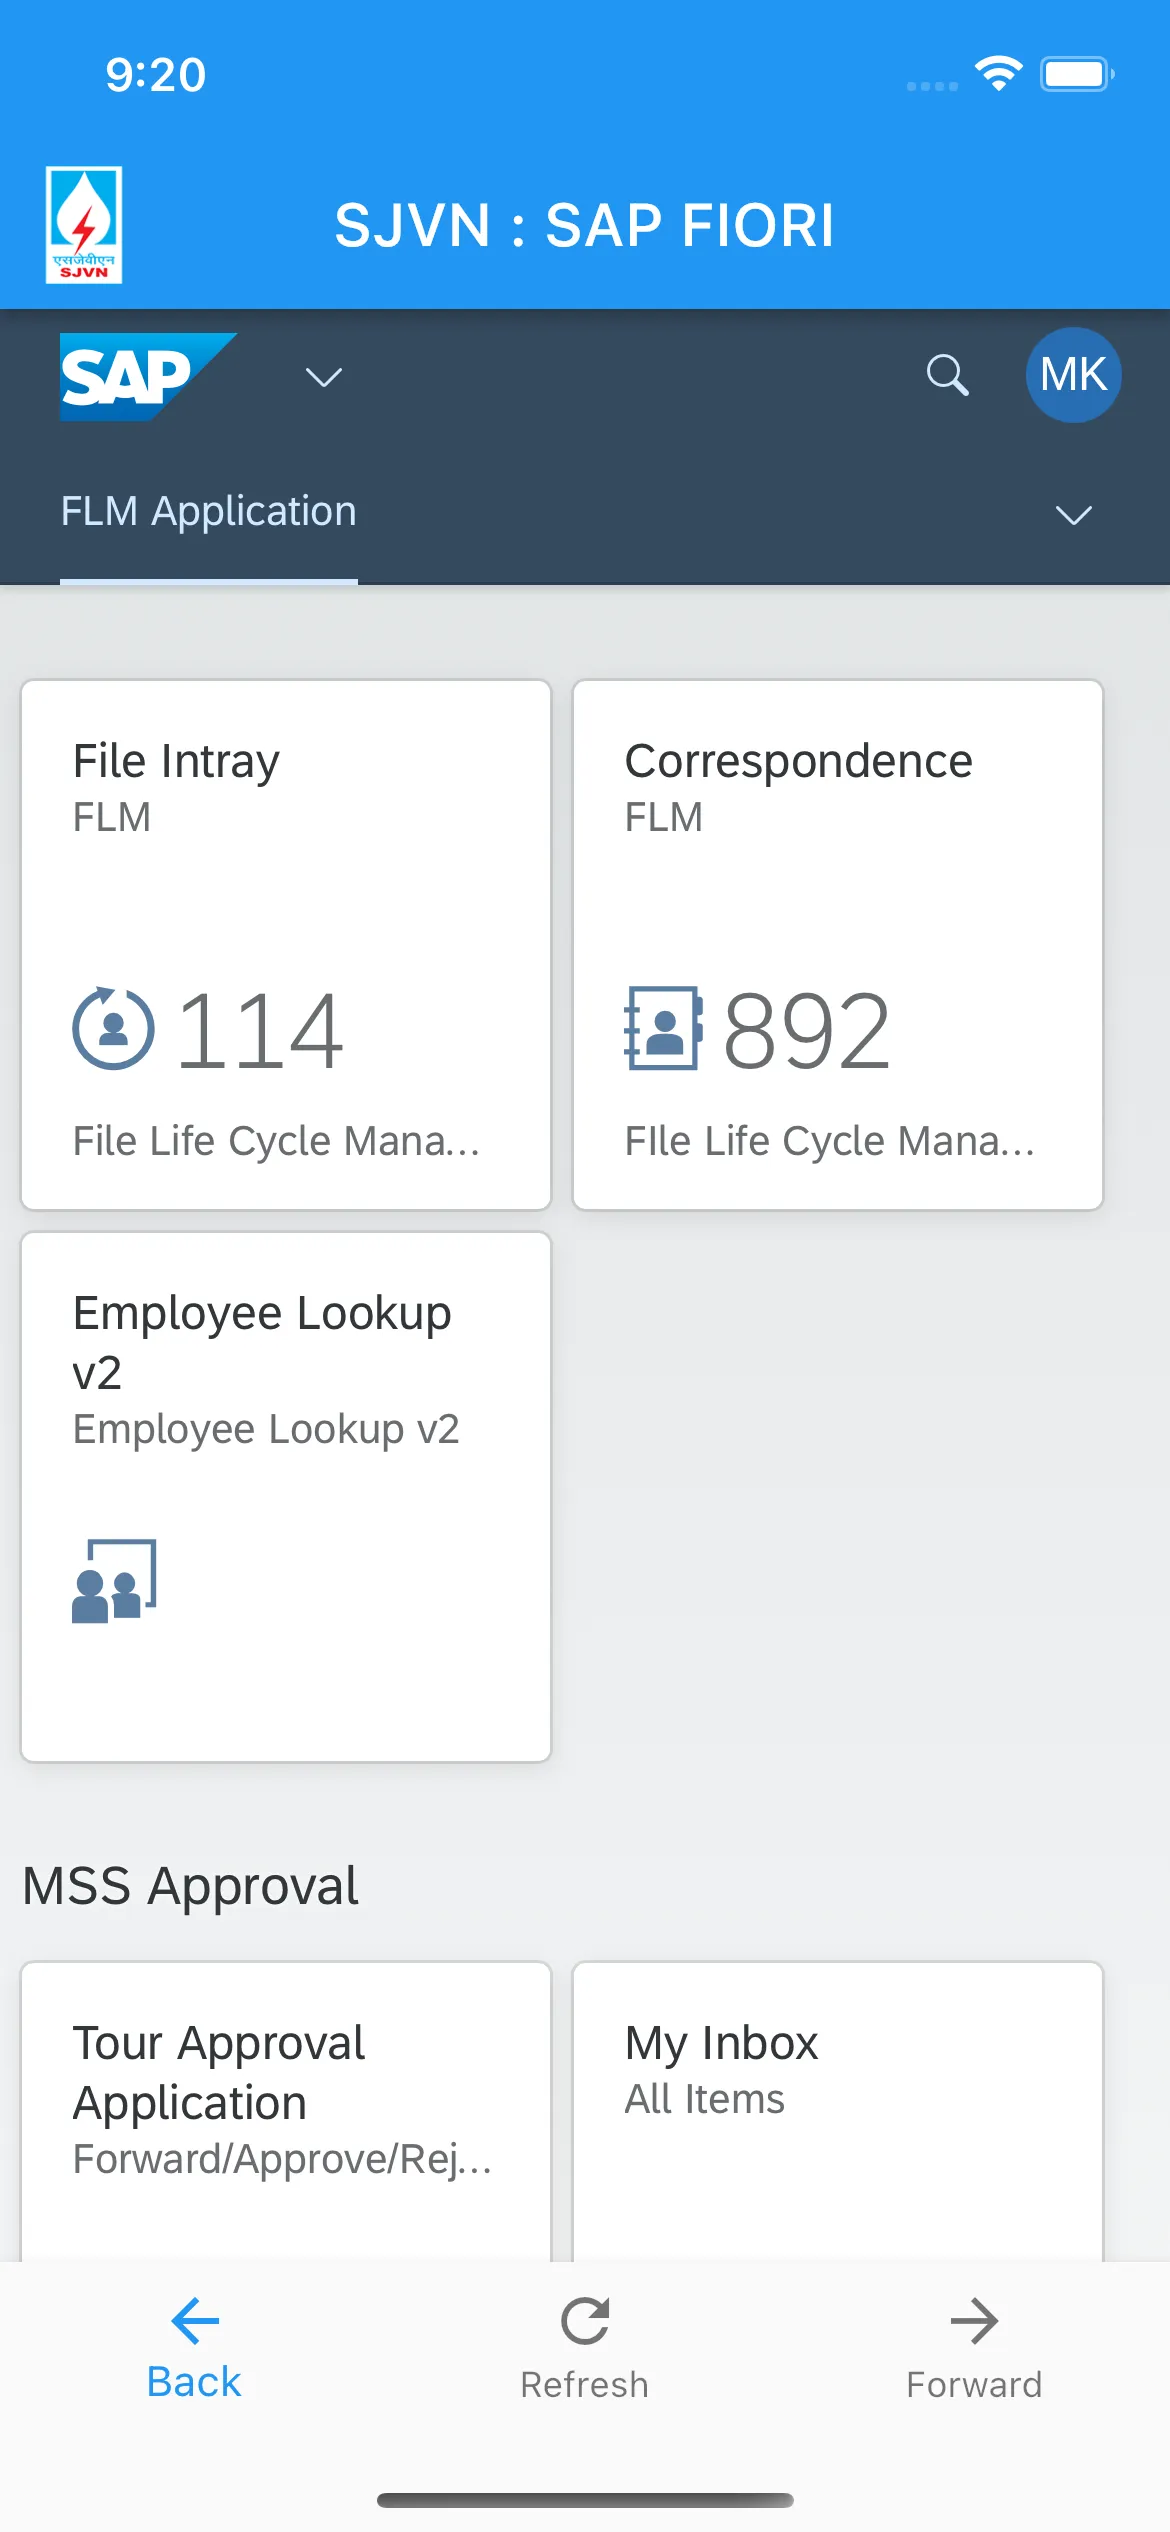Click the SJVN : SAP FIORI title
Screen dimensions: 1170x2532
(x=585, y=225)
